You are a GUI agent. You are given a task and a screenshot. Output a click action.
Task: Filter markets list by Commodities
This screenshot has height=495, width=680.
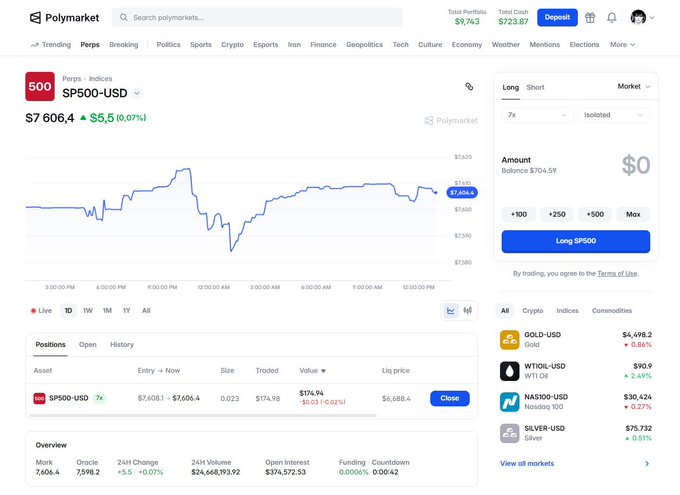coord(611,311)
